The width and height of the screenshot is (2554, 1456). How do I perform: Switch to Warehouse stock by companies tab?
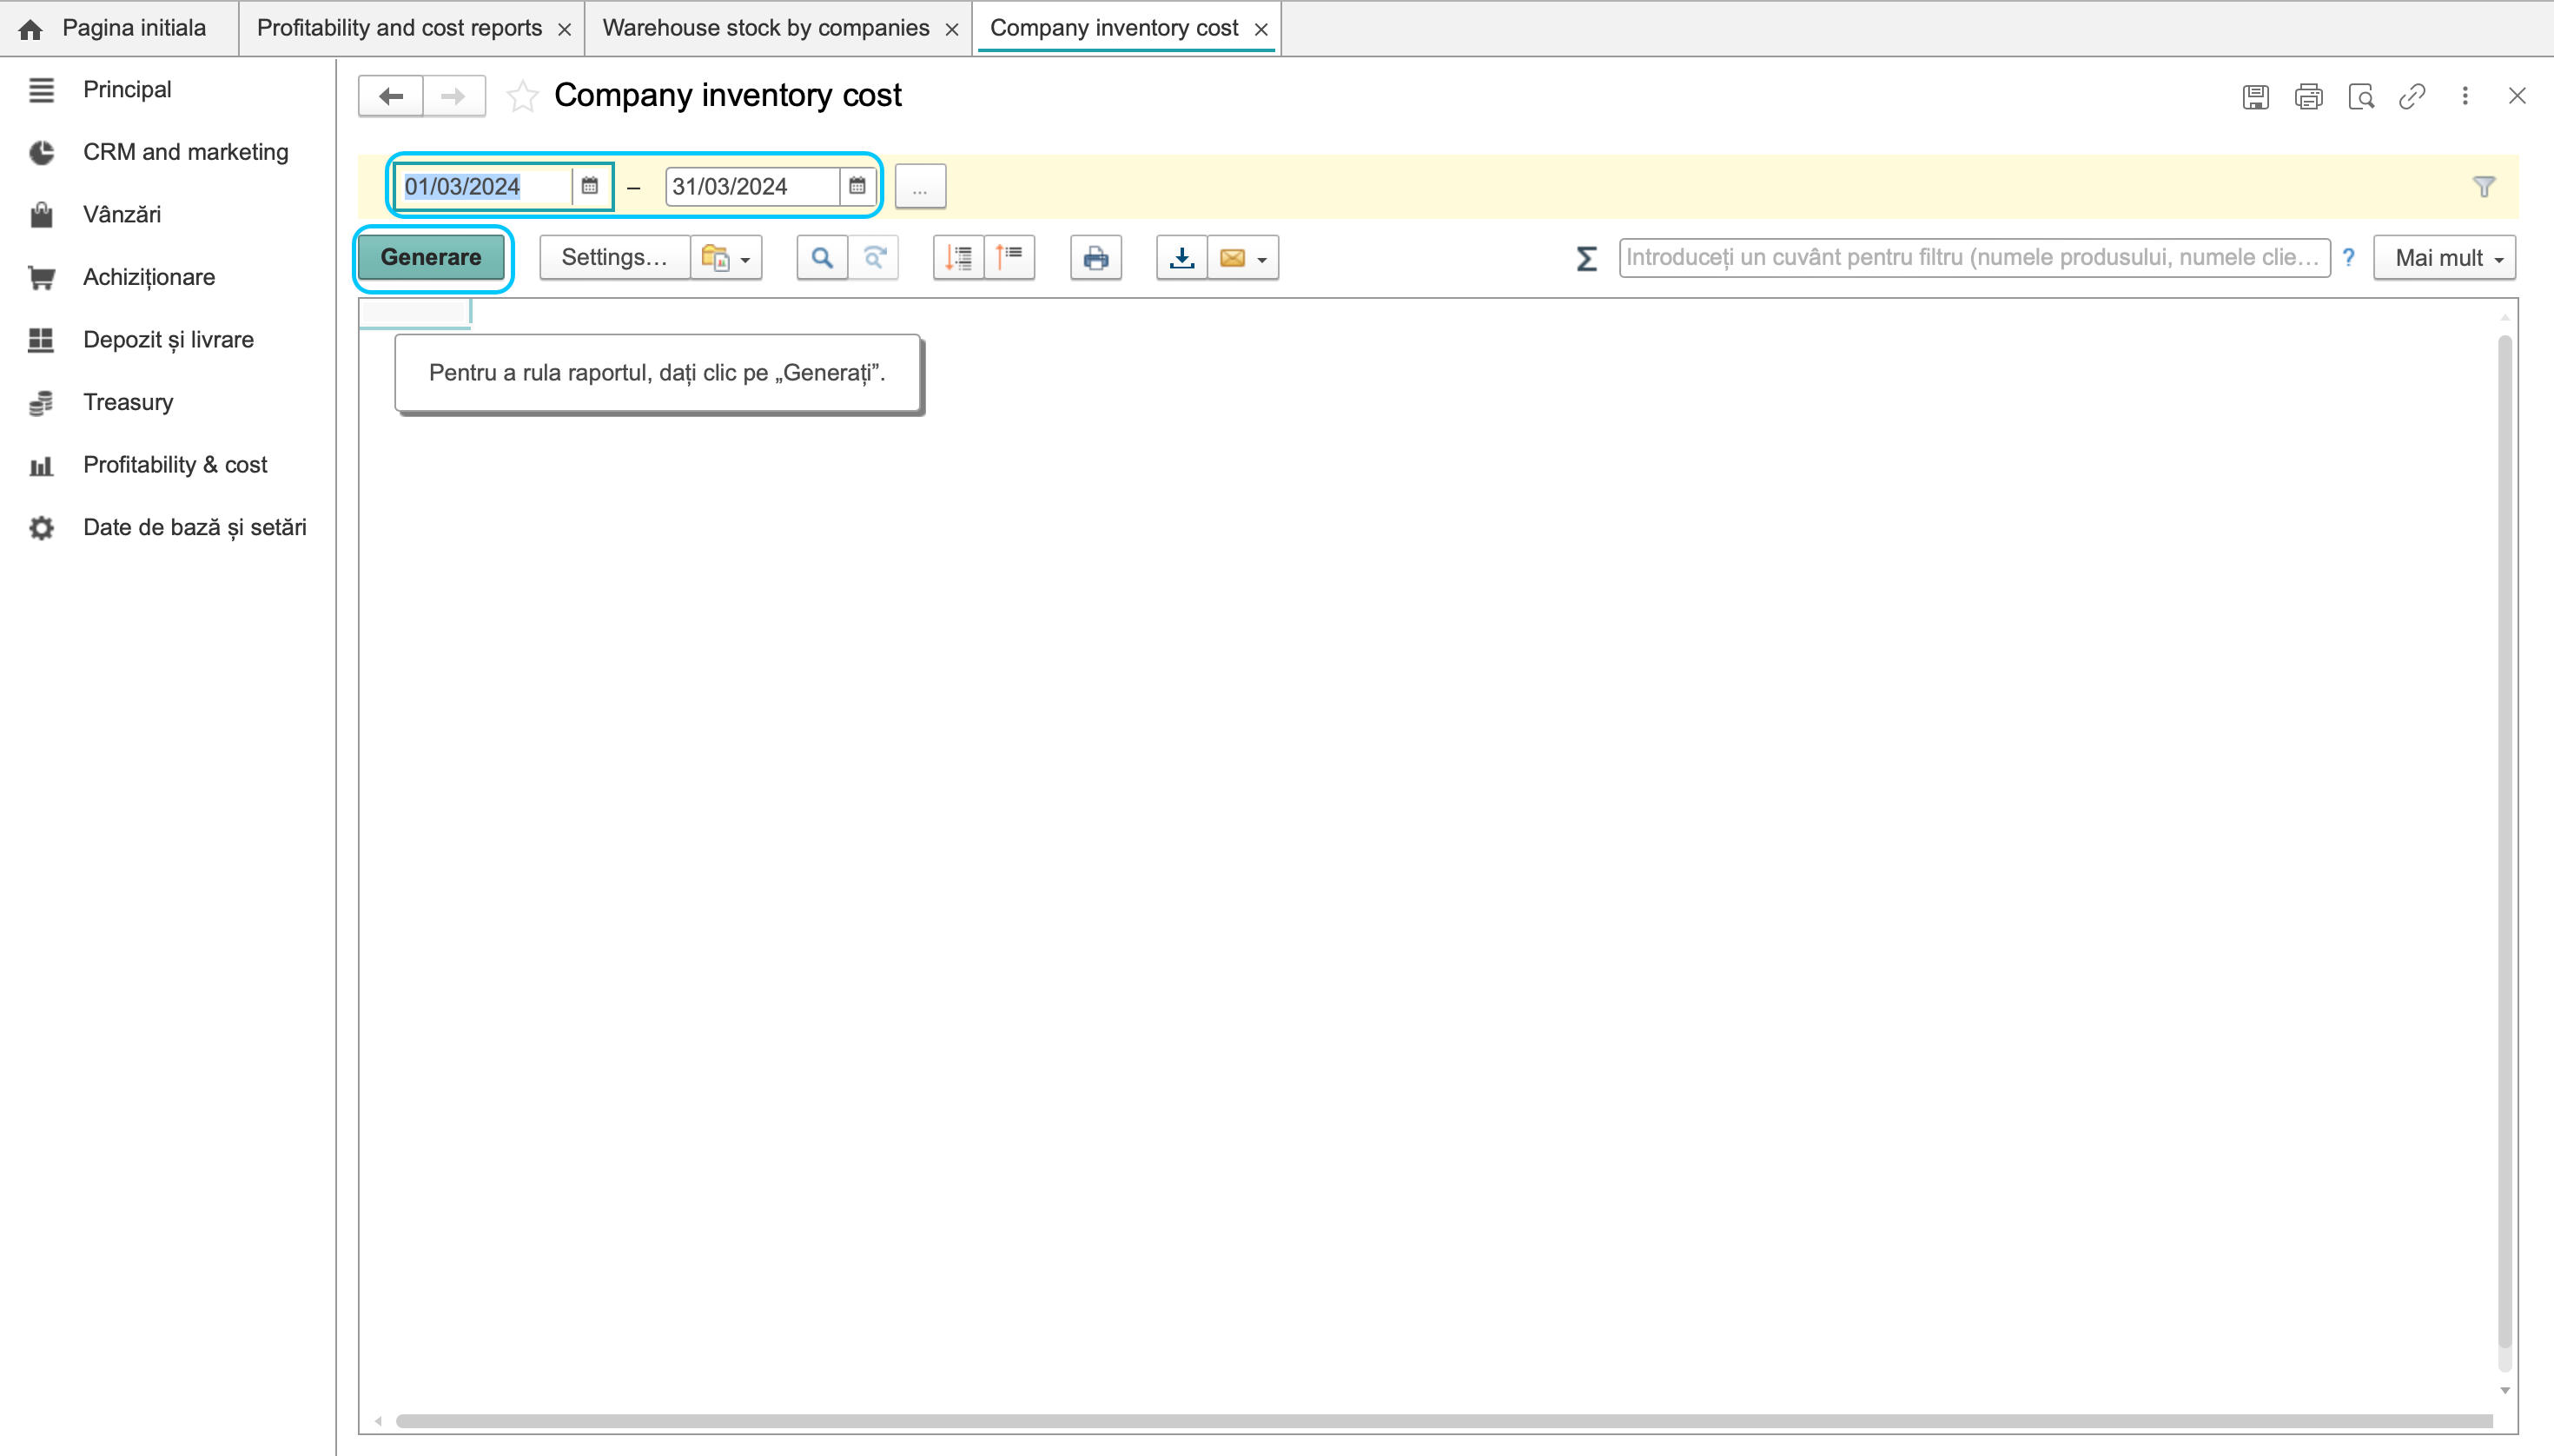pyautogui.click(x=766, y=28)
